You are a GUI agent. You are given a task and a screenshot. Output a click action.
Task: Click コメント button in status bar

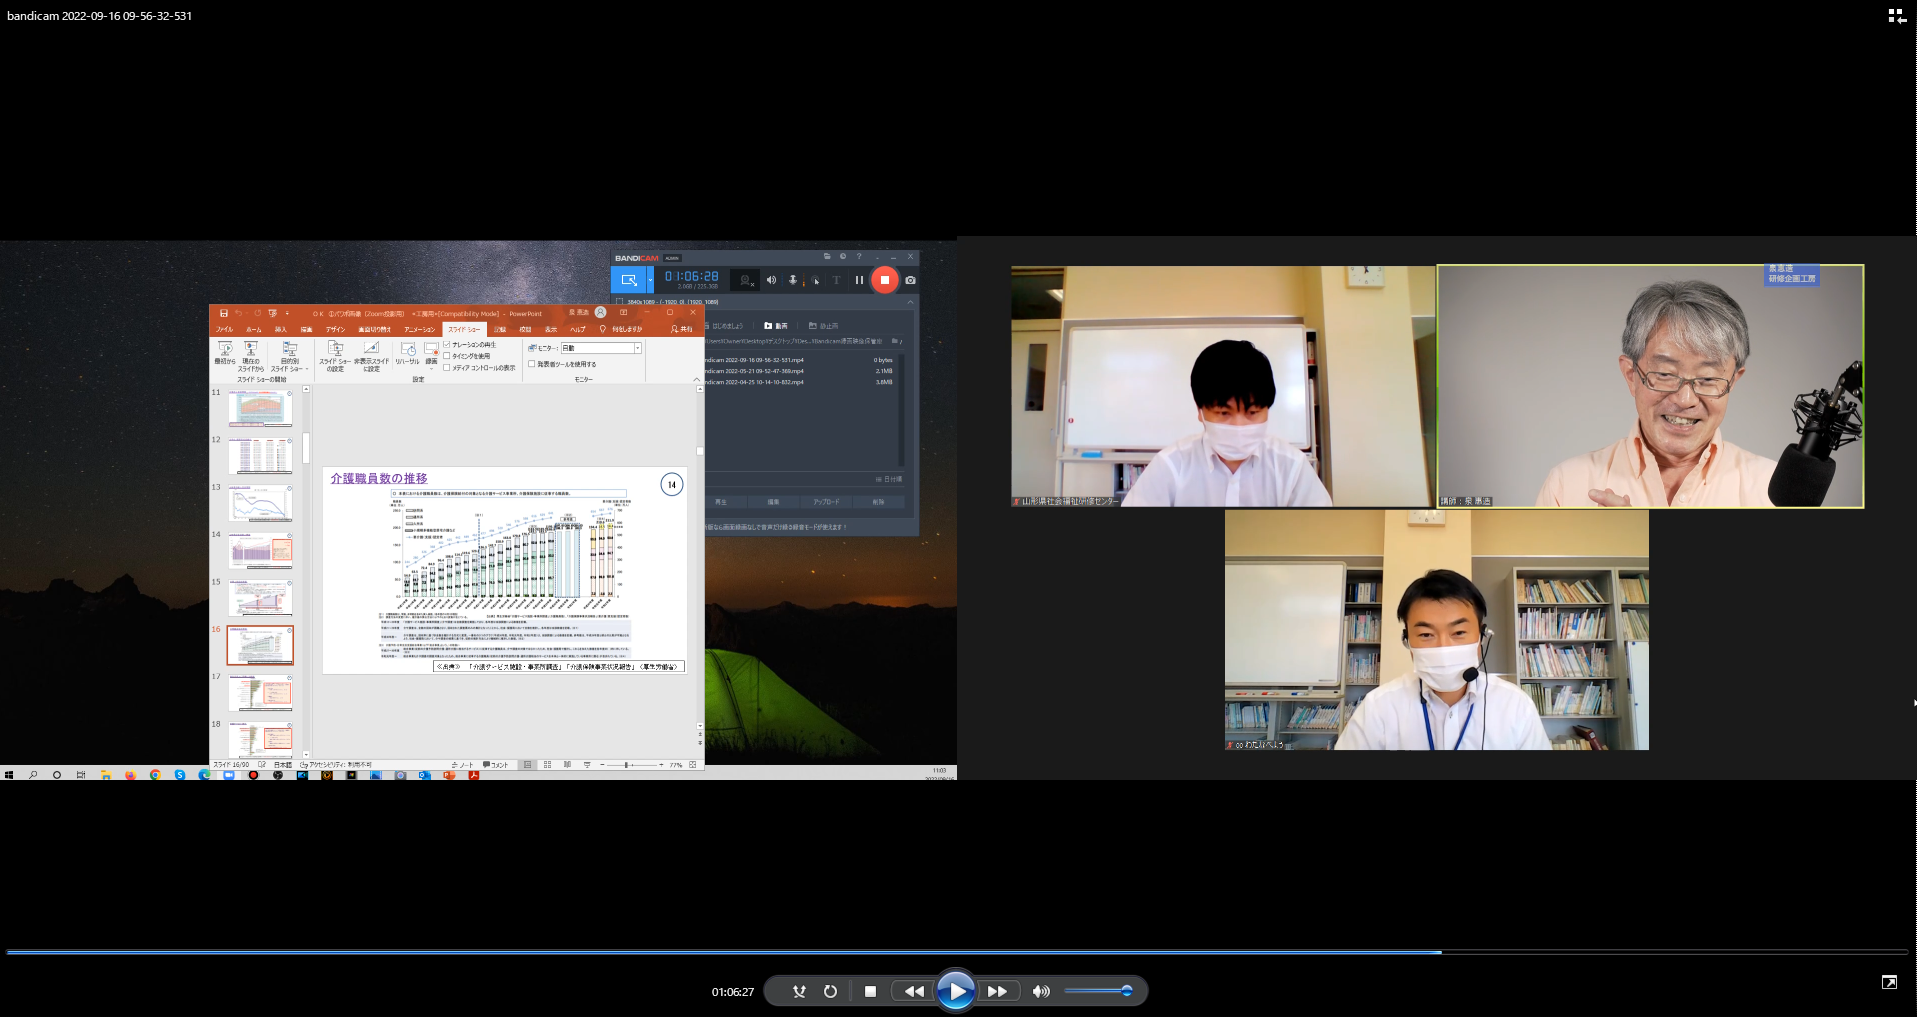click(x=496, y=765)
